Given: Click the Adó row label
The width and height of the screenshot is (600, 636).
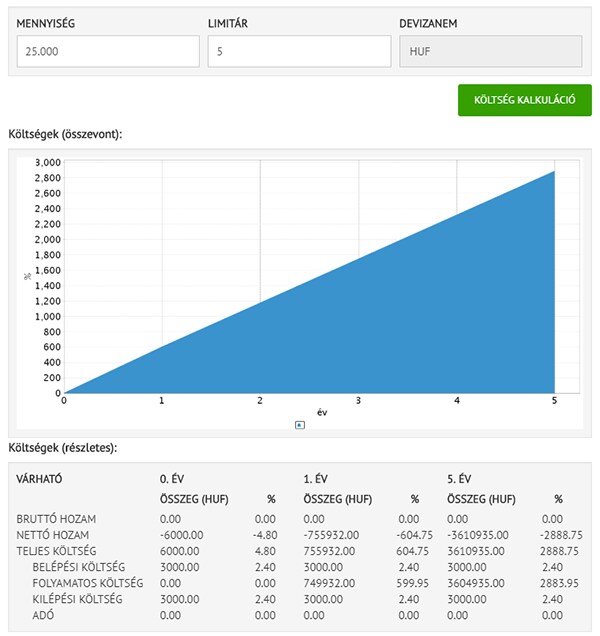Looking at the screenshot, I should coord(45,615).
